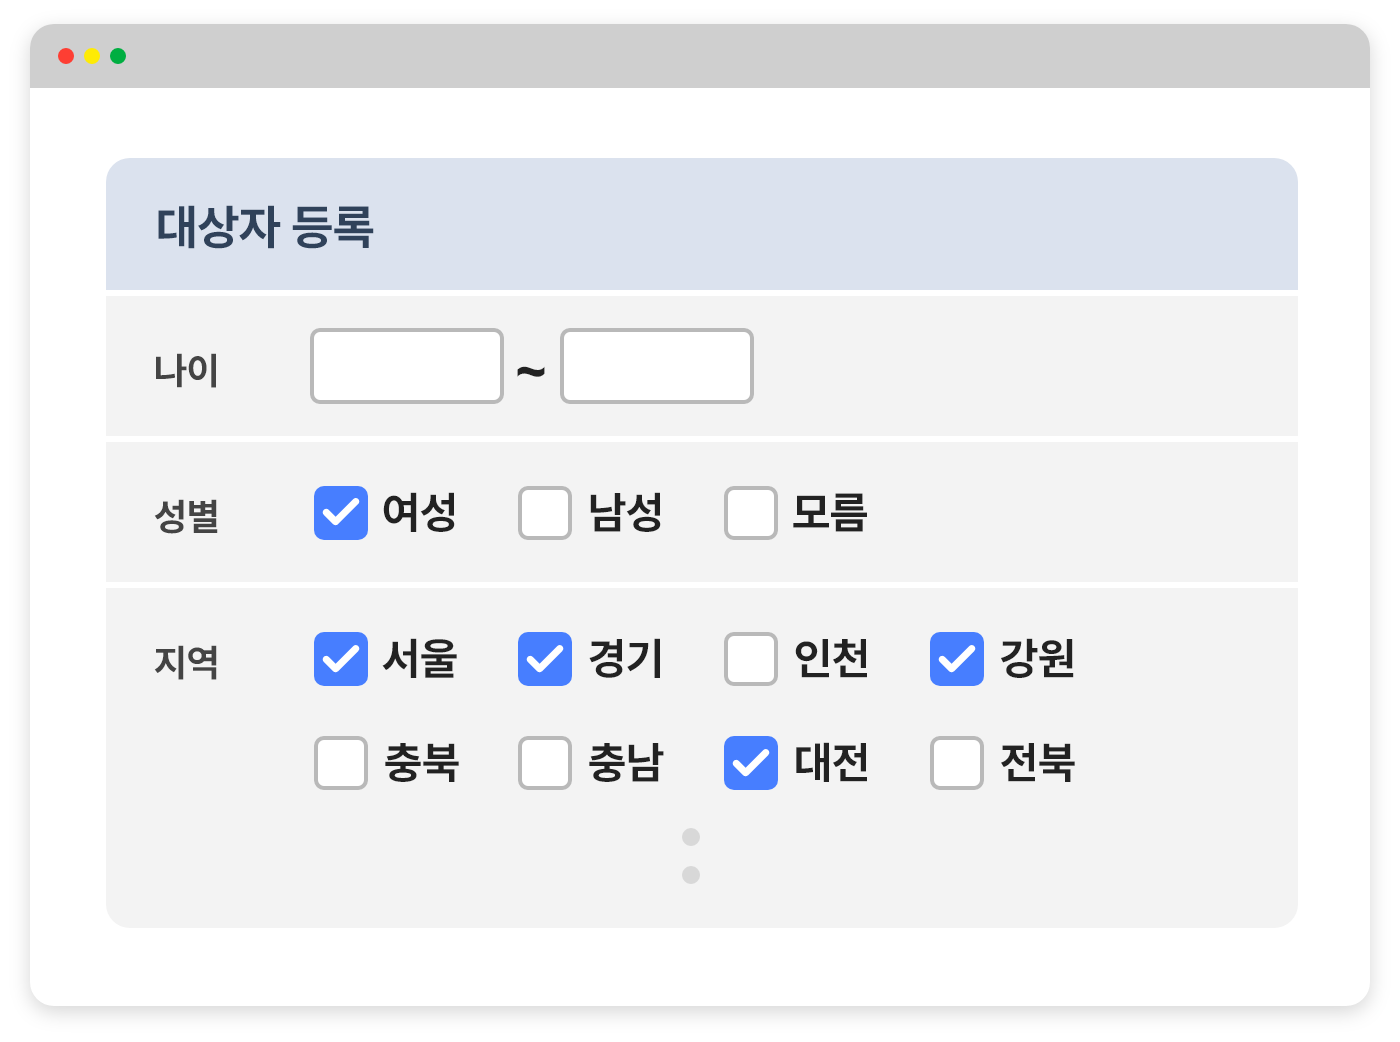Check the 남성 checkbox

click(x=545, y=513)
